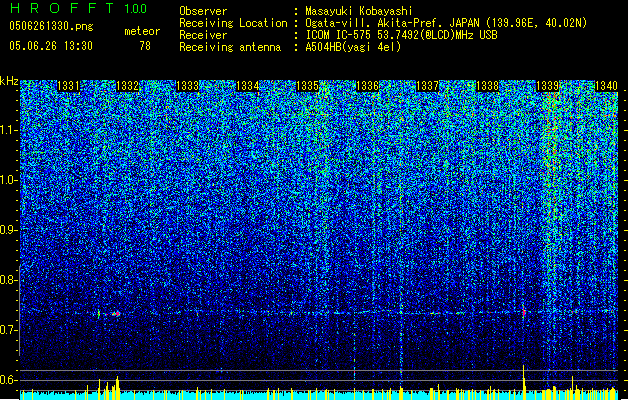The width and height of the screenshot is (629, 400).
Task: Click the HROFFT 1.0.0 title text
Action: [x=78, y=8]
